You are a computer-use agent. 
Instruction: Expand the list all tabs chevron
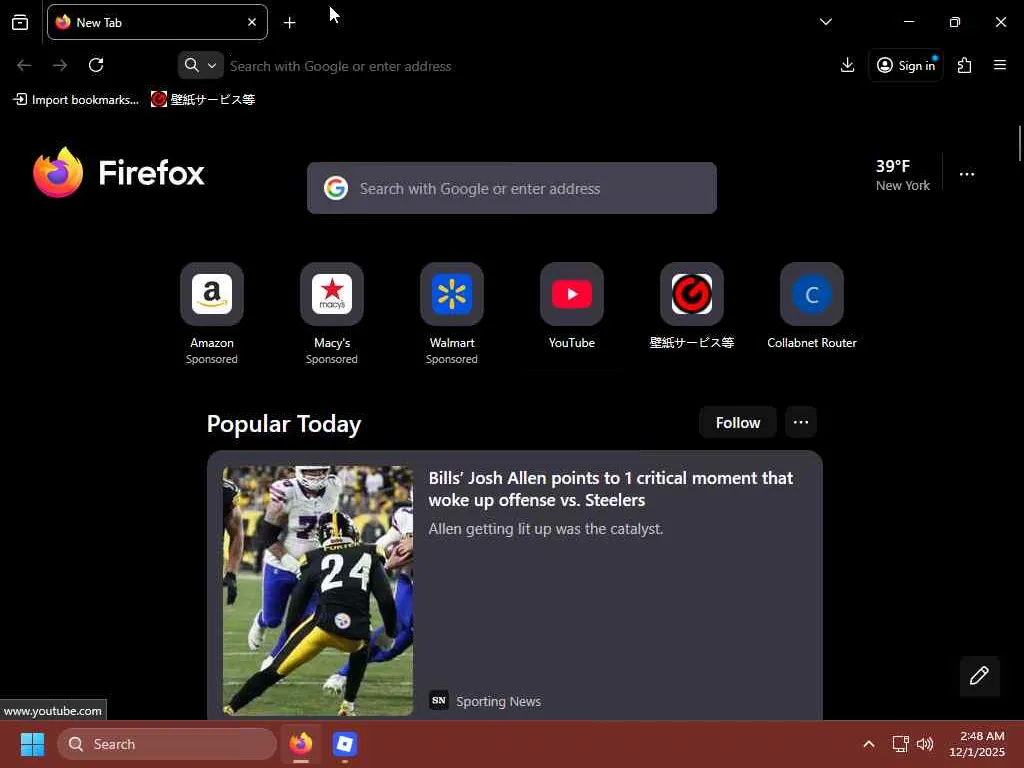click(x=825, y=22)
